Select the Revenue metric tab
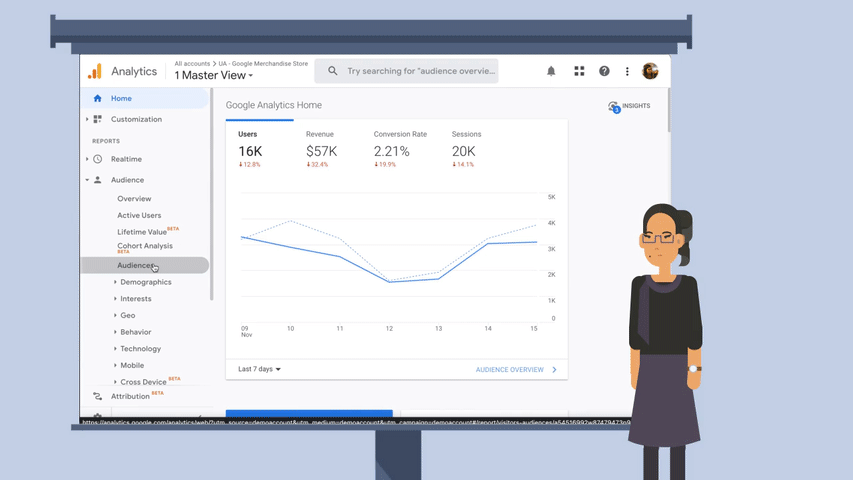This screenshot has width=853, height=480. point(322,148)
